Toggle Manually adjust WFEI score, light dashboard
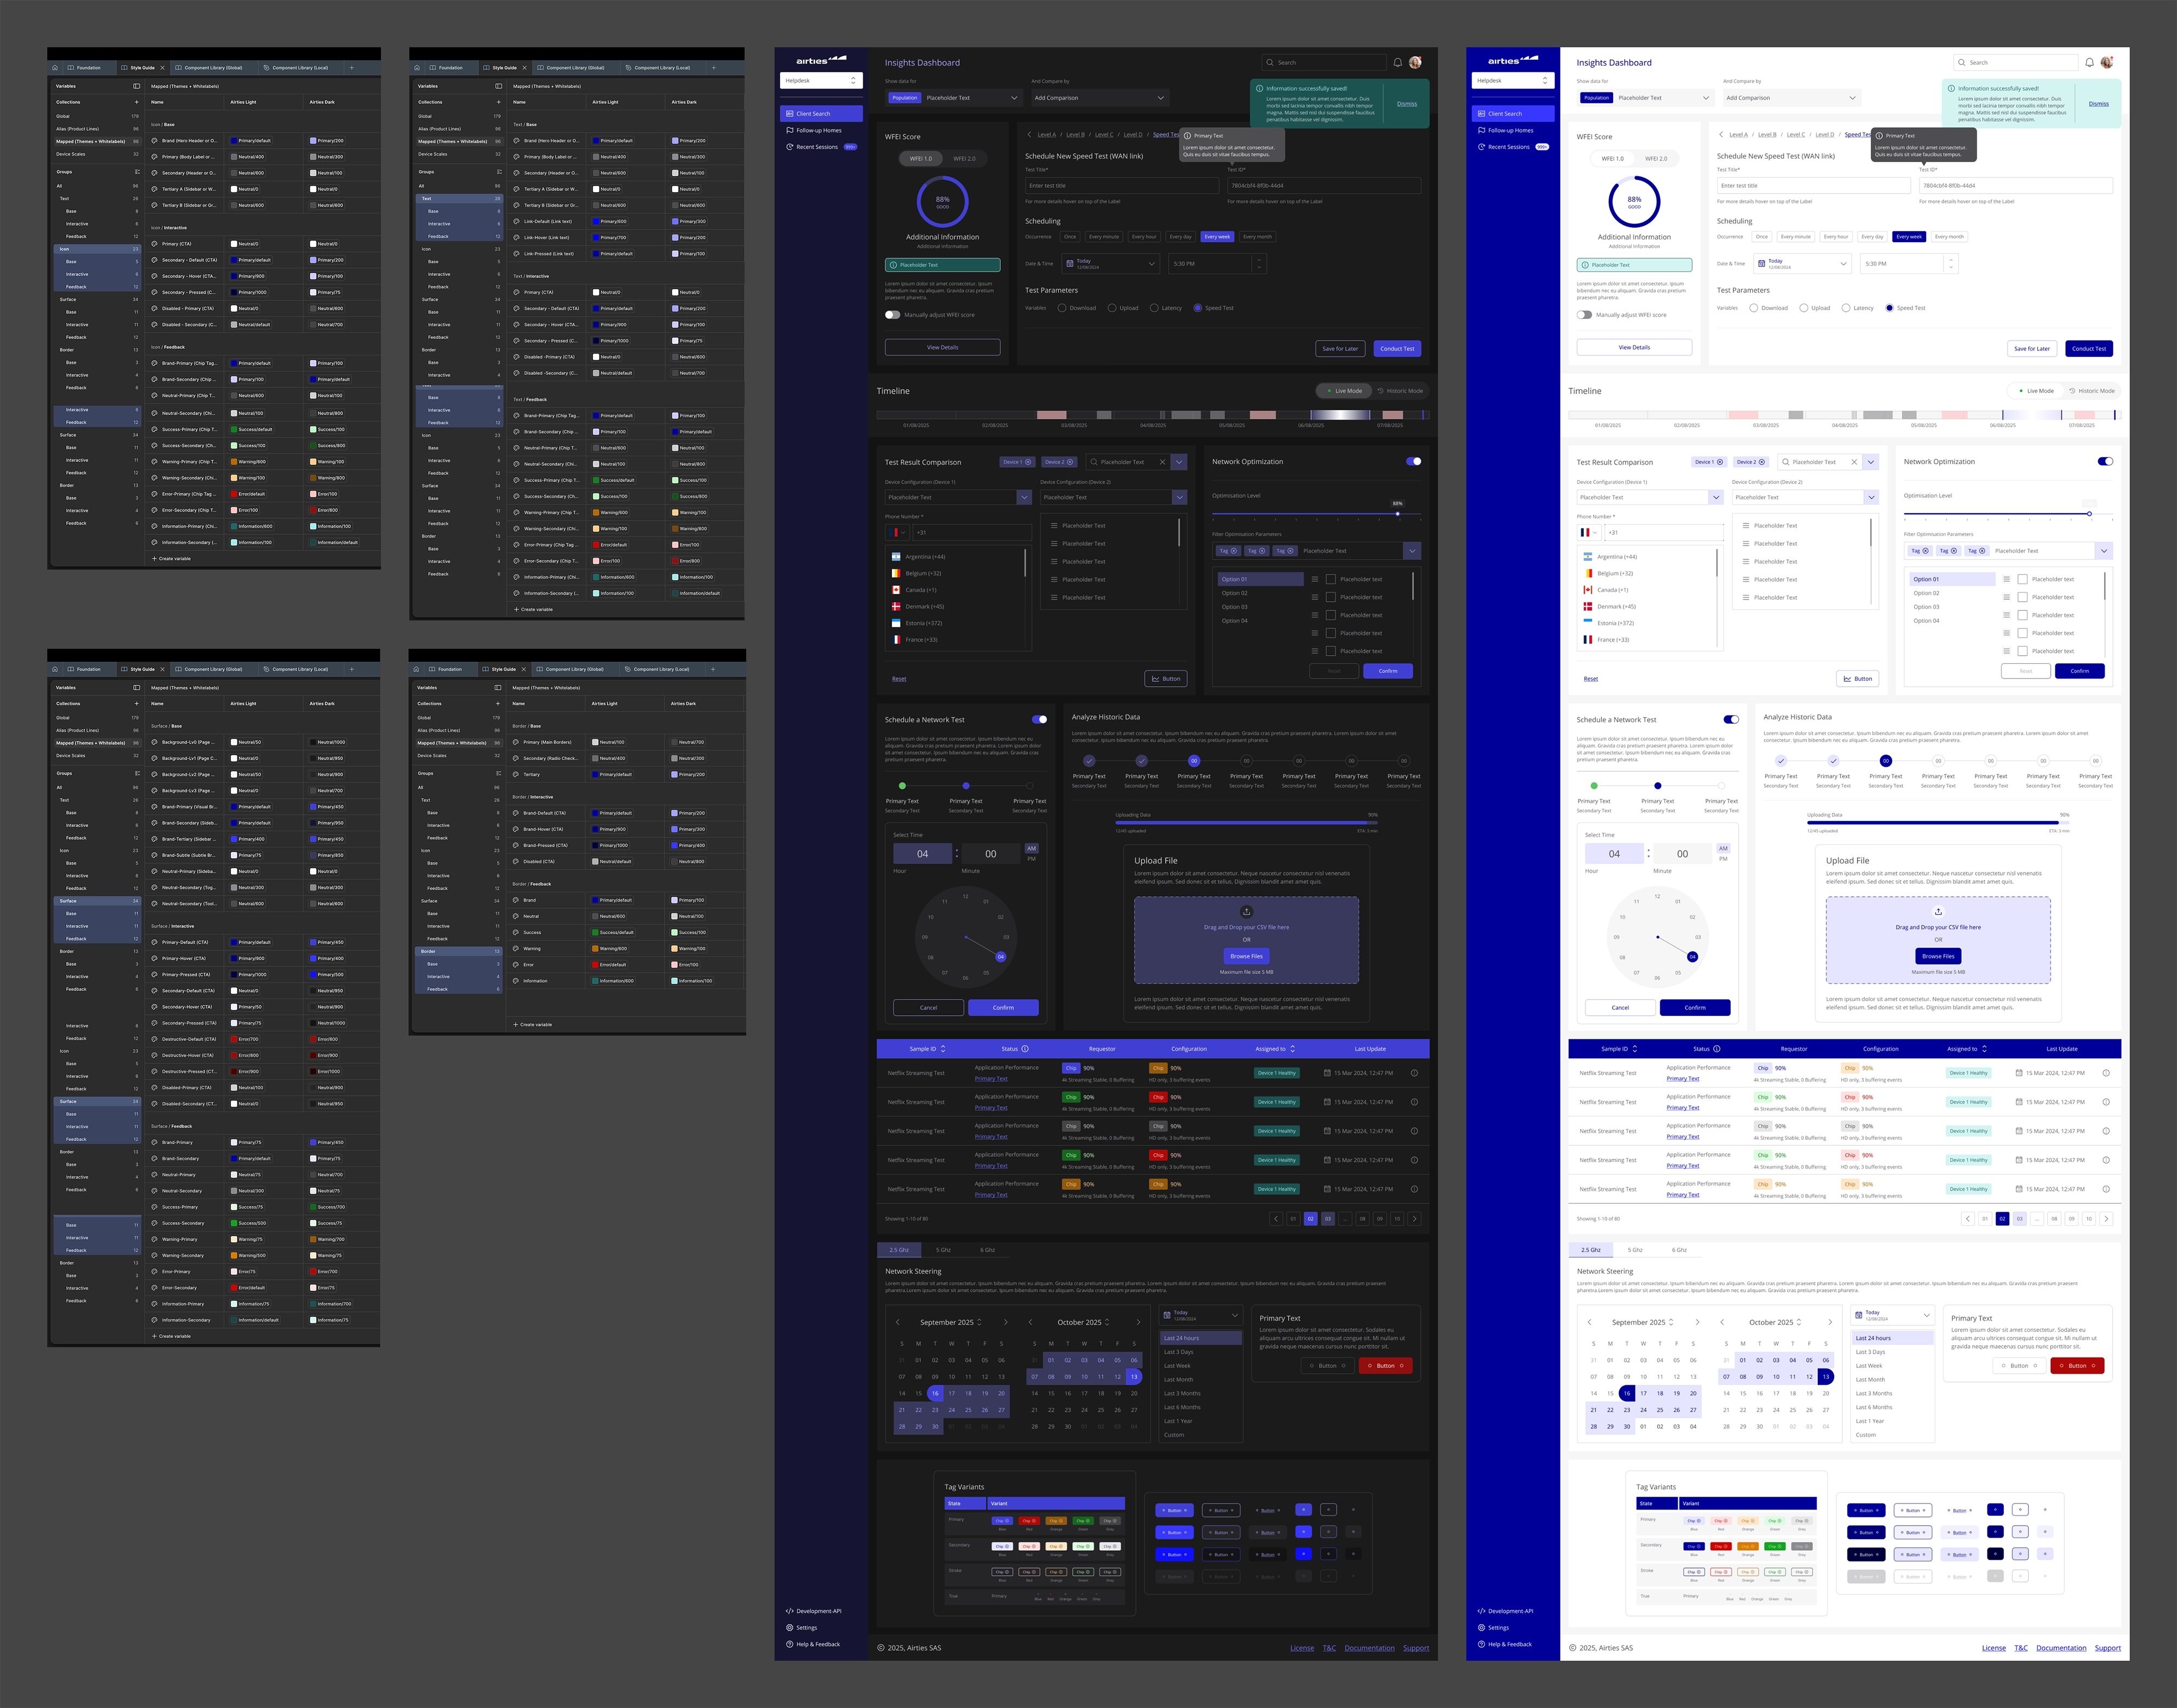This screenshot has width=2177, height=1708. point(1584,315)
